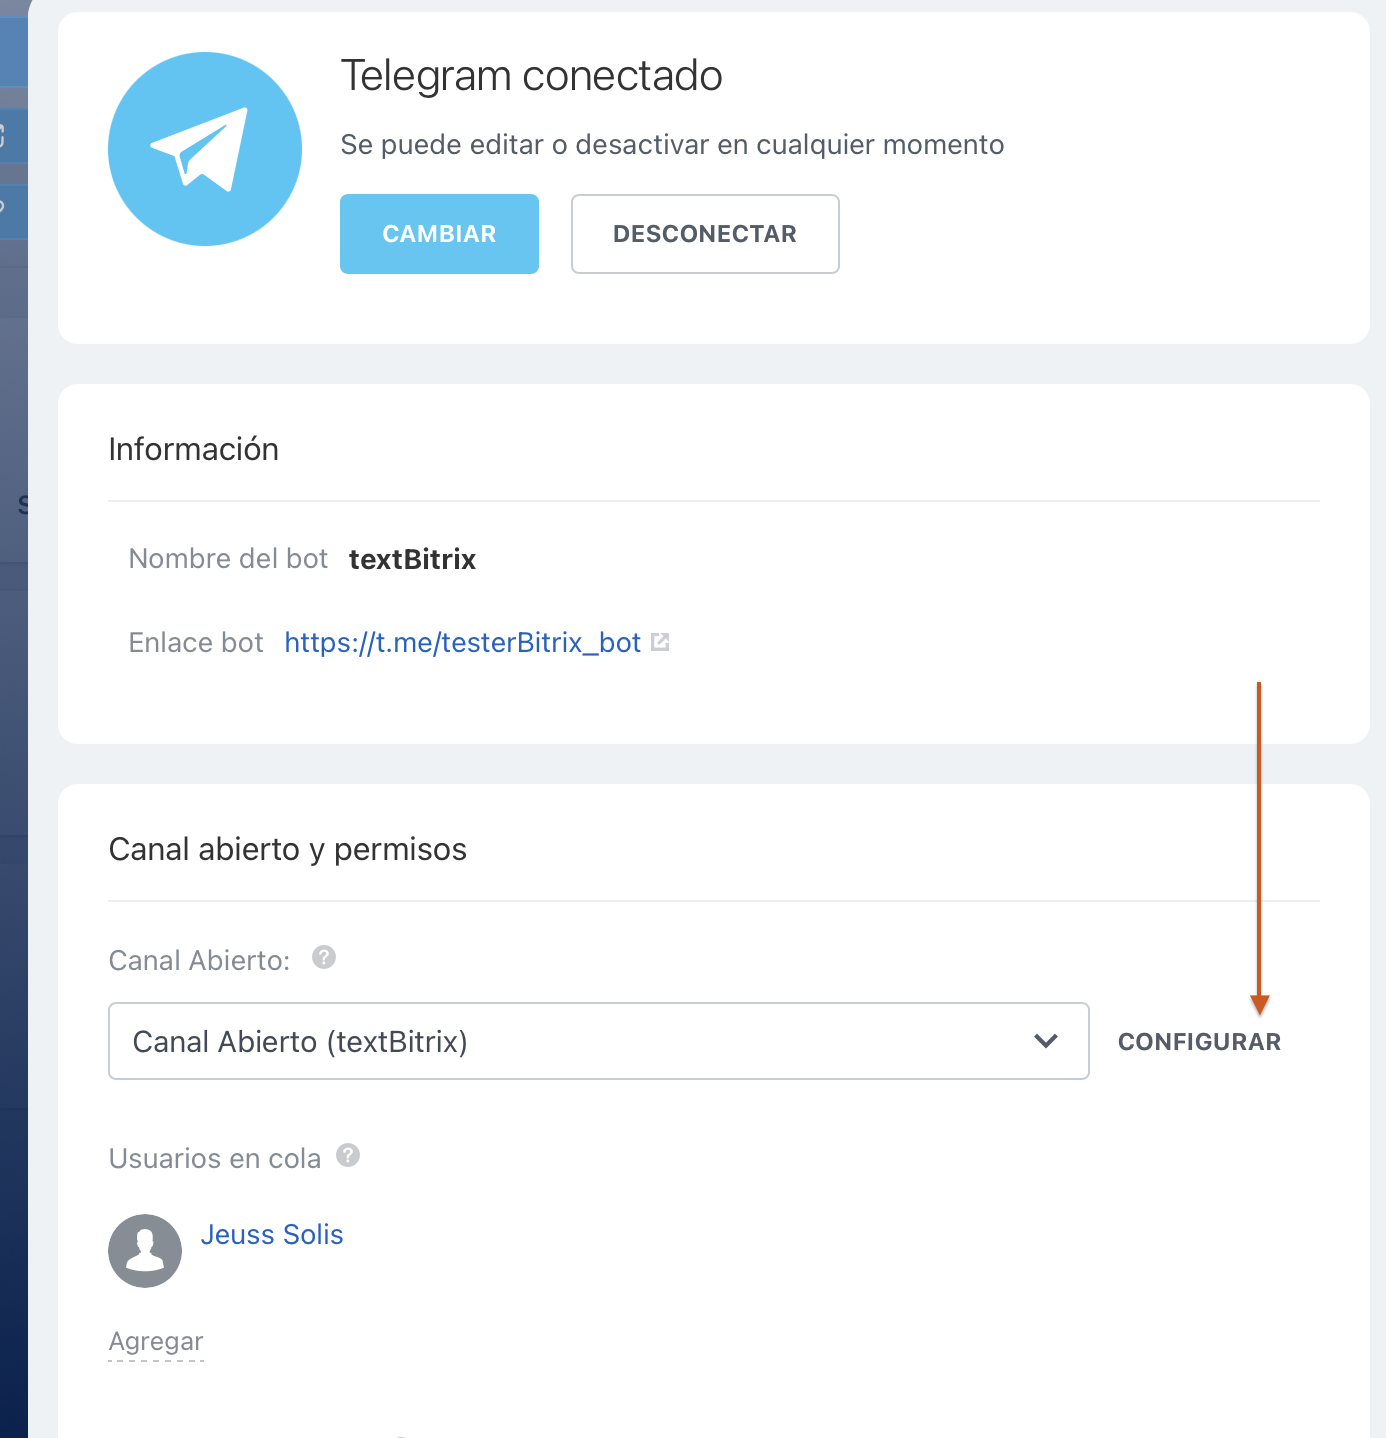Click the textBitrix bot name value
The image size is (1386, 1438).
coord(412,559)
